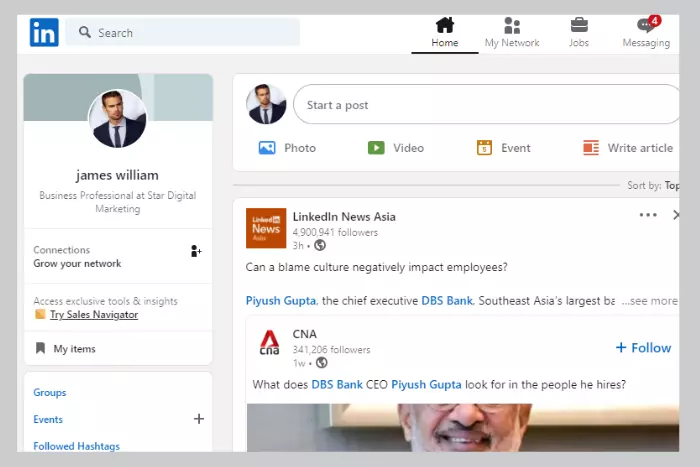The height and width of the screenshot is (467, 700).
Task: Open the My Network tab
Action: [x=512, y=34]
